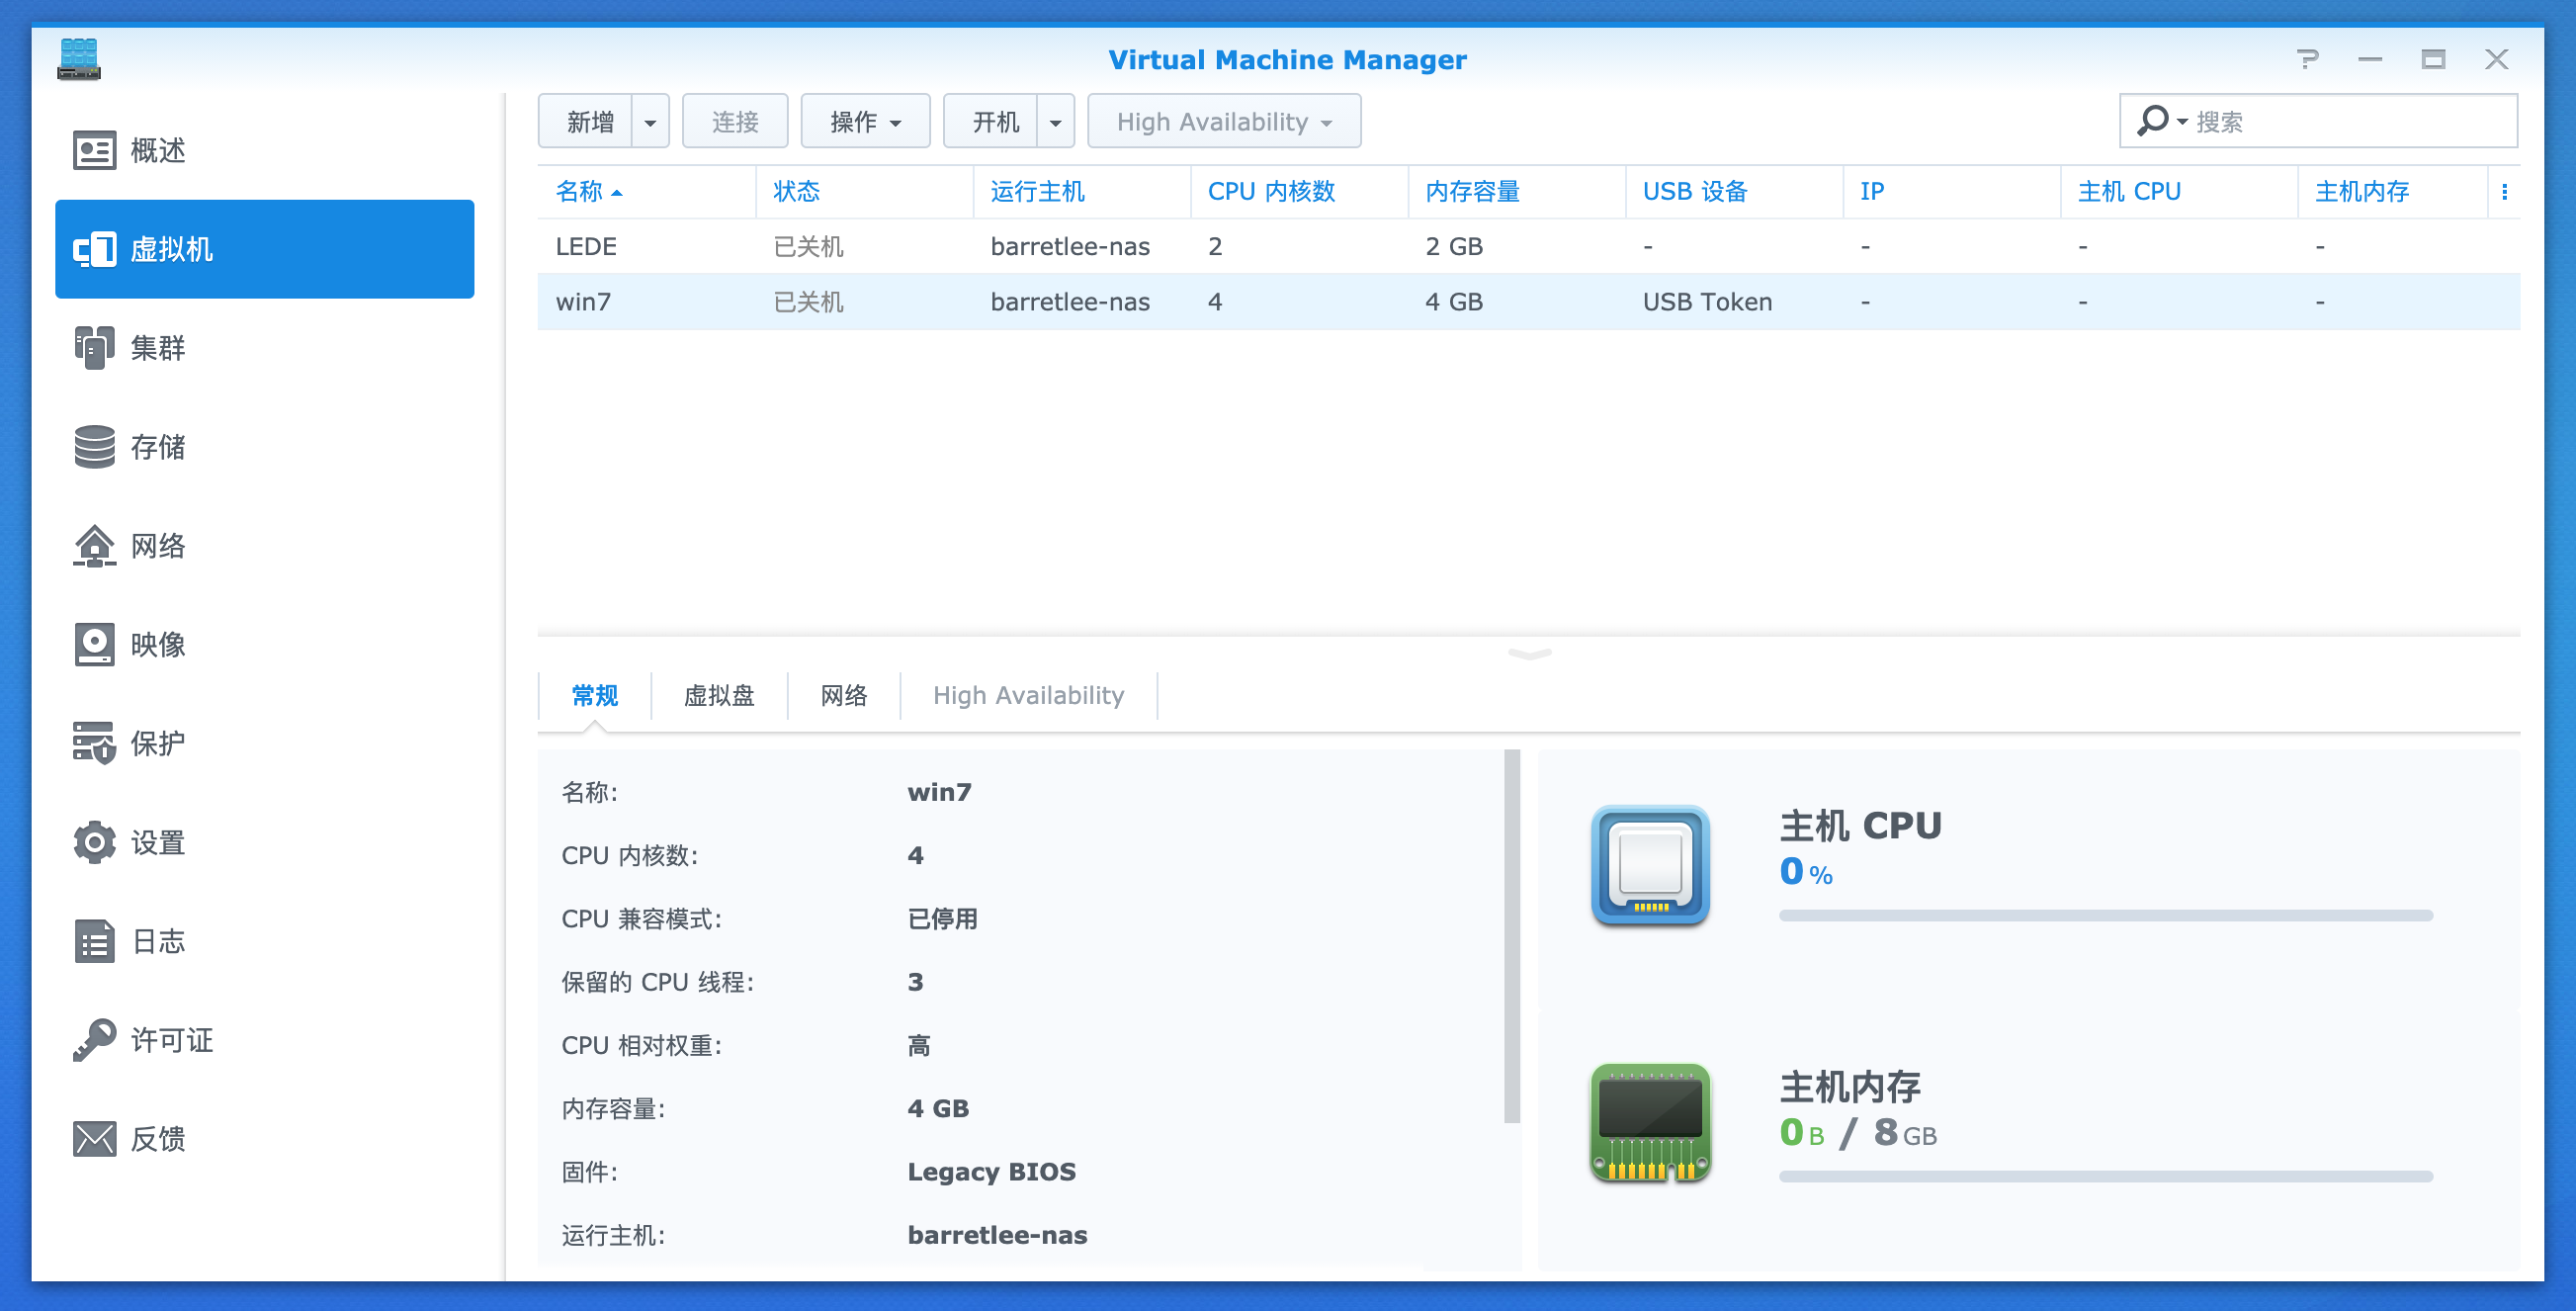Open the Image (映像) sidebar icon
This screenshot has height=1311, width=2576.
(94, 645)
